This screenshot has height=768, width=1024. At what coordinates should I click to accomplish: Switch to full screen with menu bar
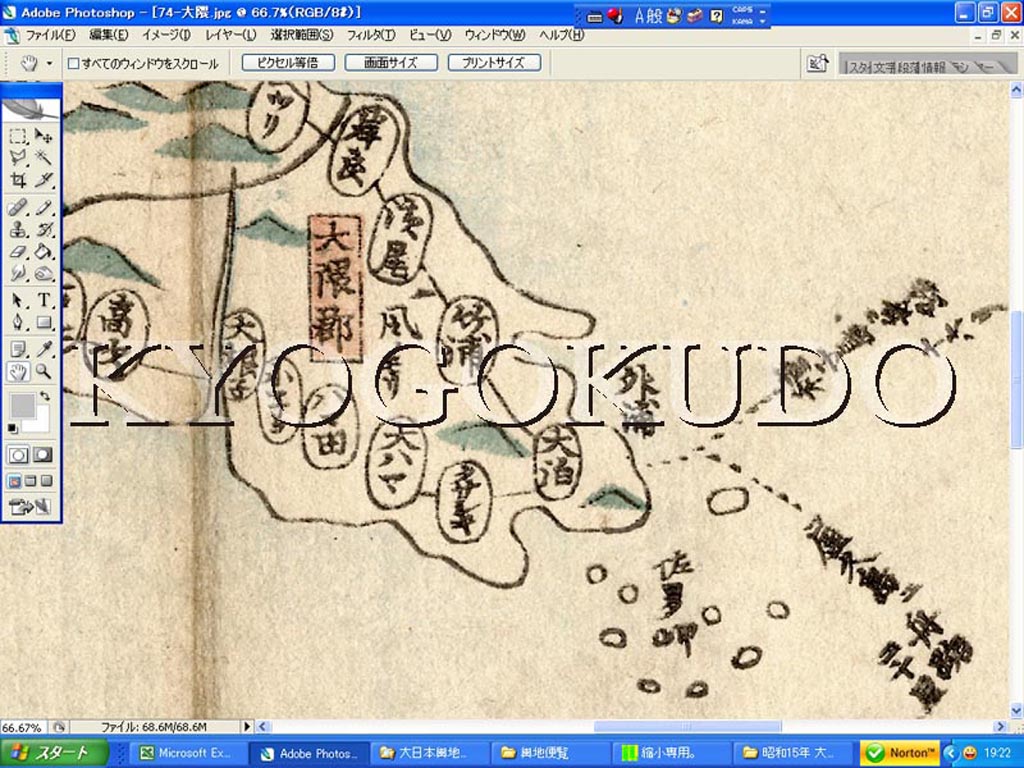pyautogui.click(x=30, y=481)
